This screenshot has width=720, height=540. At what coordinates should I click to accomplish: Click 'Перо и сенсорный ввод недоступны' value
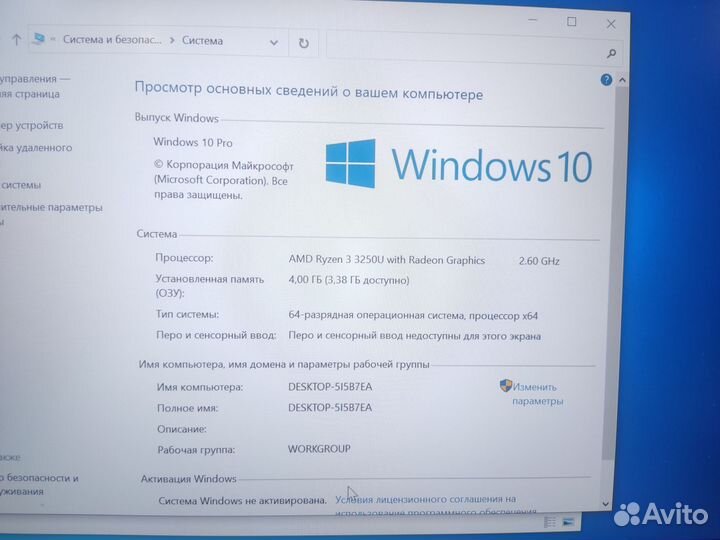414,336
